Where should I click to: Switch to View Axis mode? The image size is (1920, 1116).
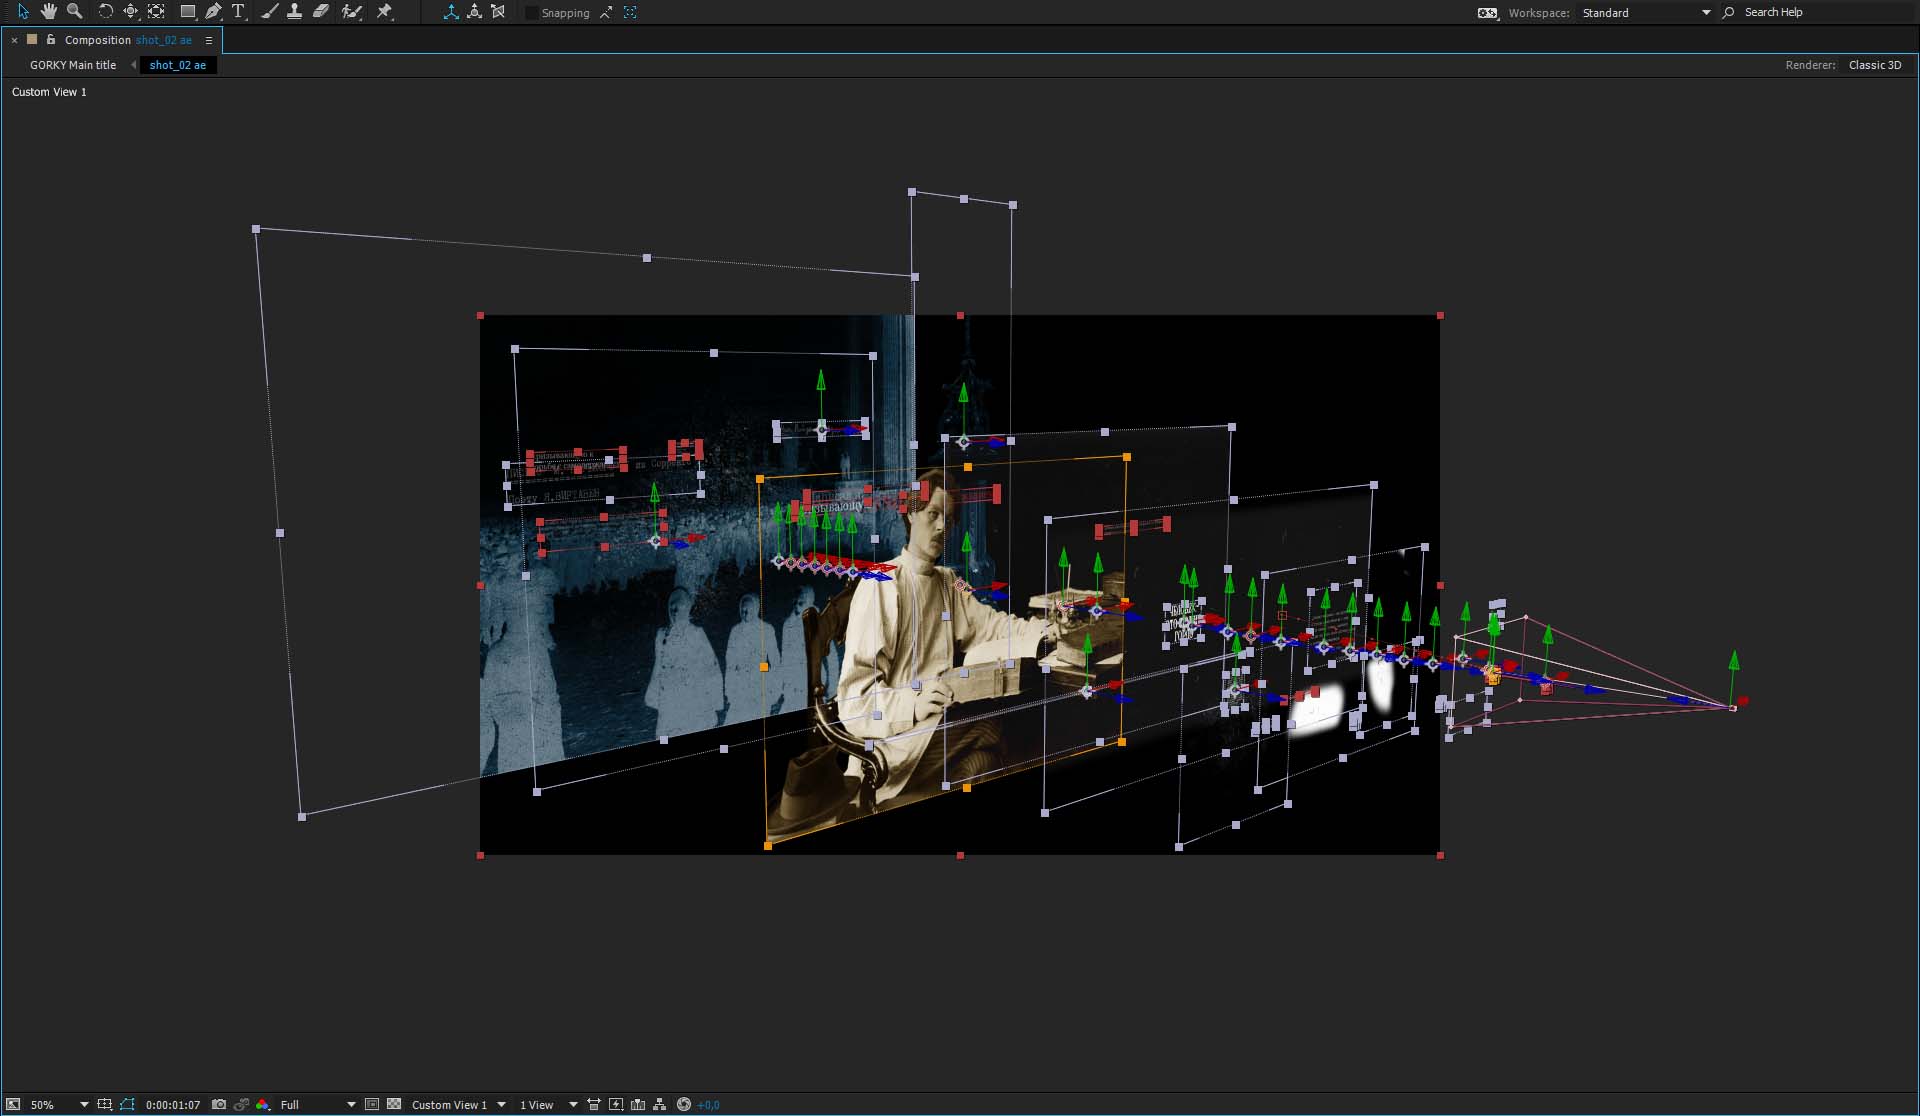pyautogui.click(x=498, y=12)
